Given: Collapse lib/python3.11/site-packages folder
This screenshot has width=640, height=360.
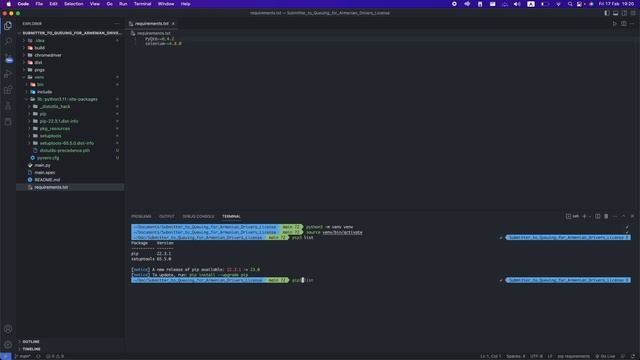Looking at the screenshot, I should (70, 99).
